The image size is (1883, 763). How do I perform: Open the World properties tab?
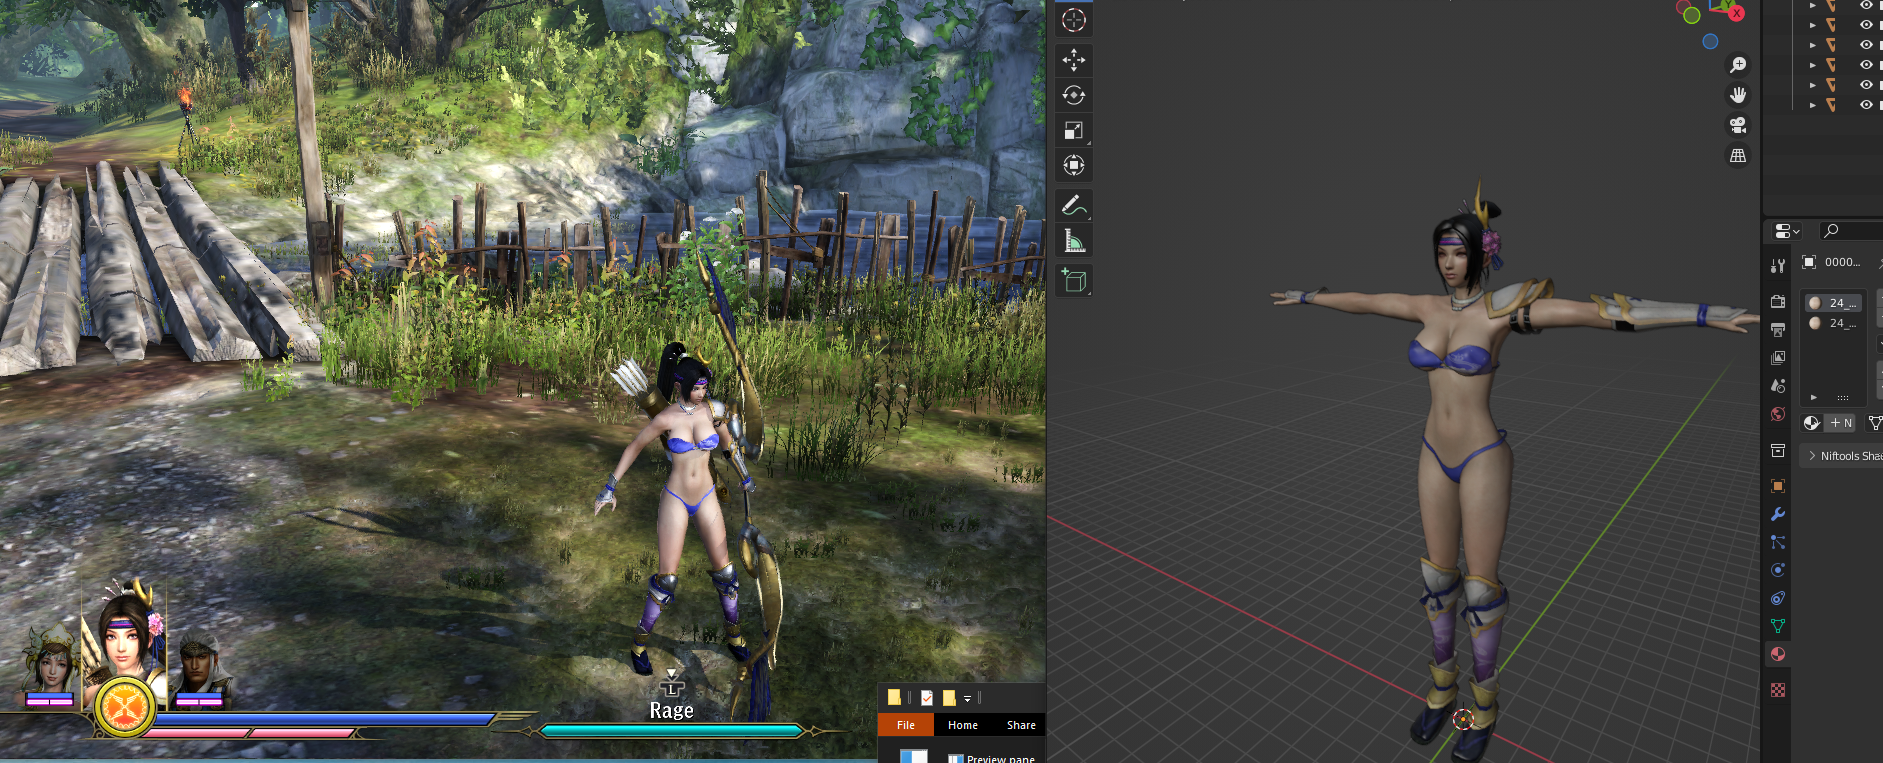1778,414
